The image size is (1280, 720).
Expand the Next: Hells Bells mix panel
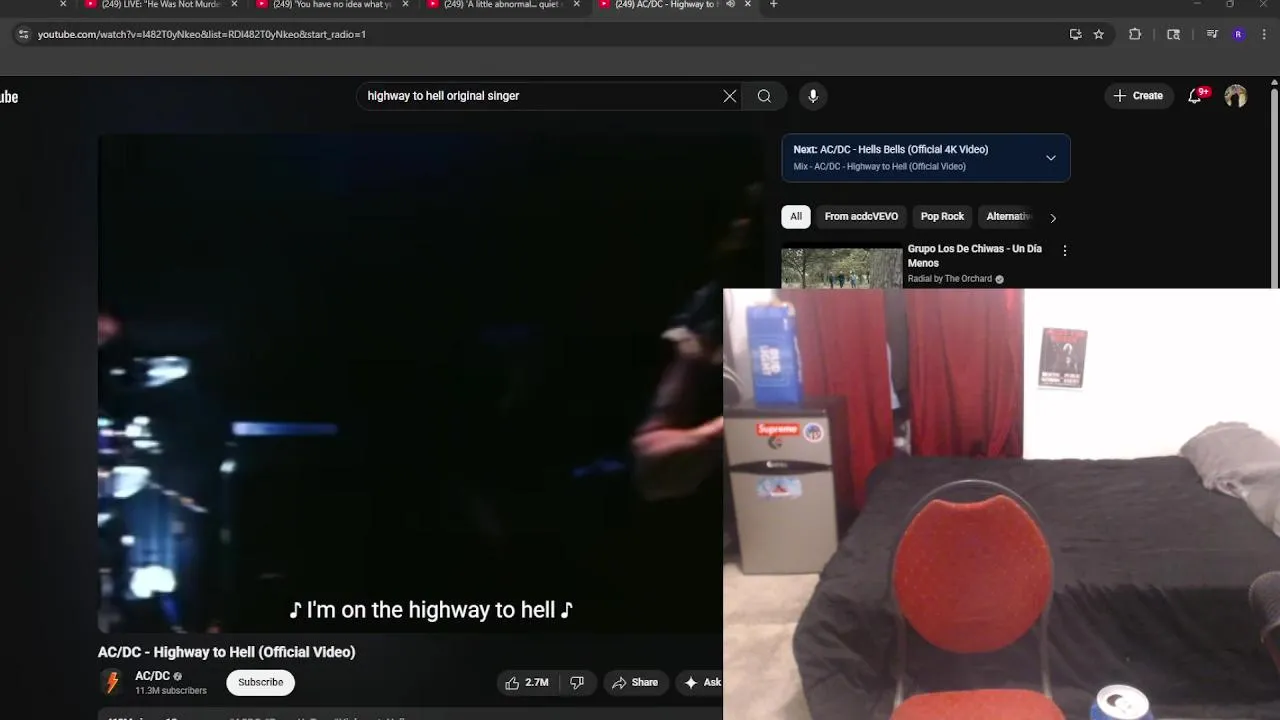click(1051, 158)
